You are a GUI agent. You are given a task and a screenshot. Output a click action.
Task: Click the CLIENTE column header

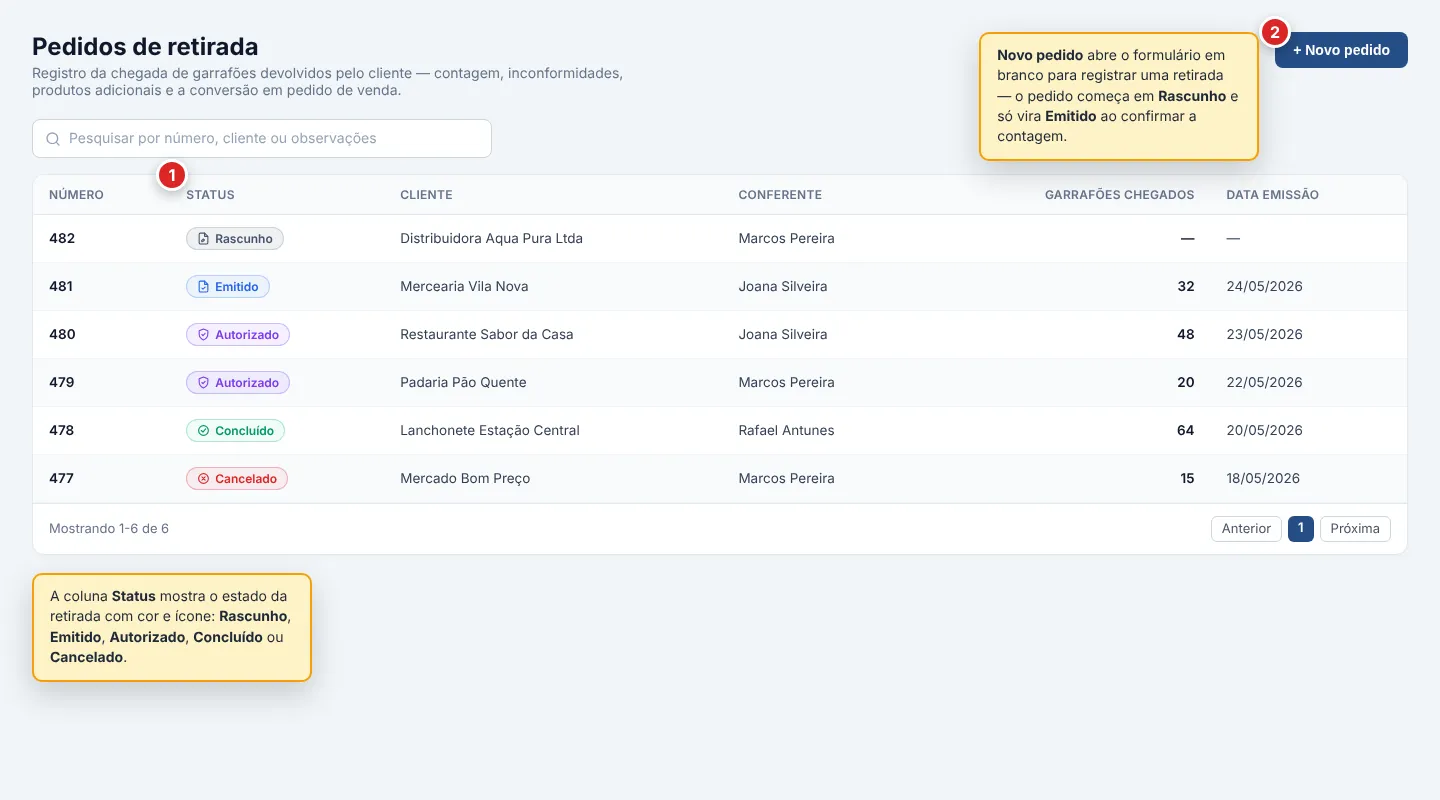point(426,195)
